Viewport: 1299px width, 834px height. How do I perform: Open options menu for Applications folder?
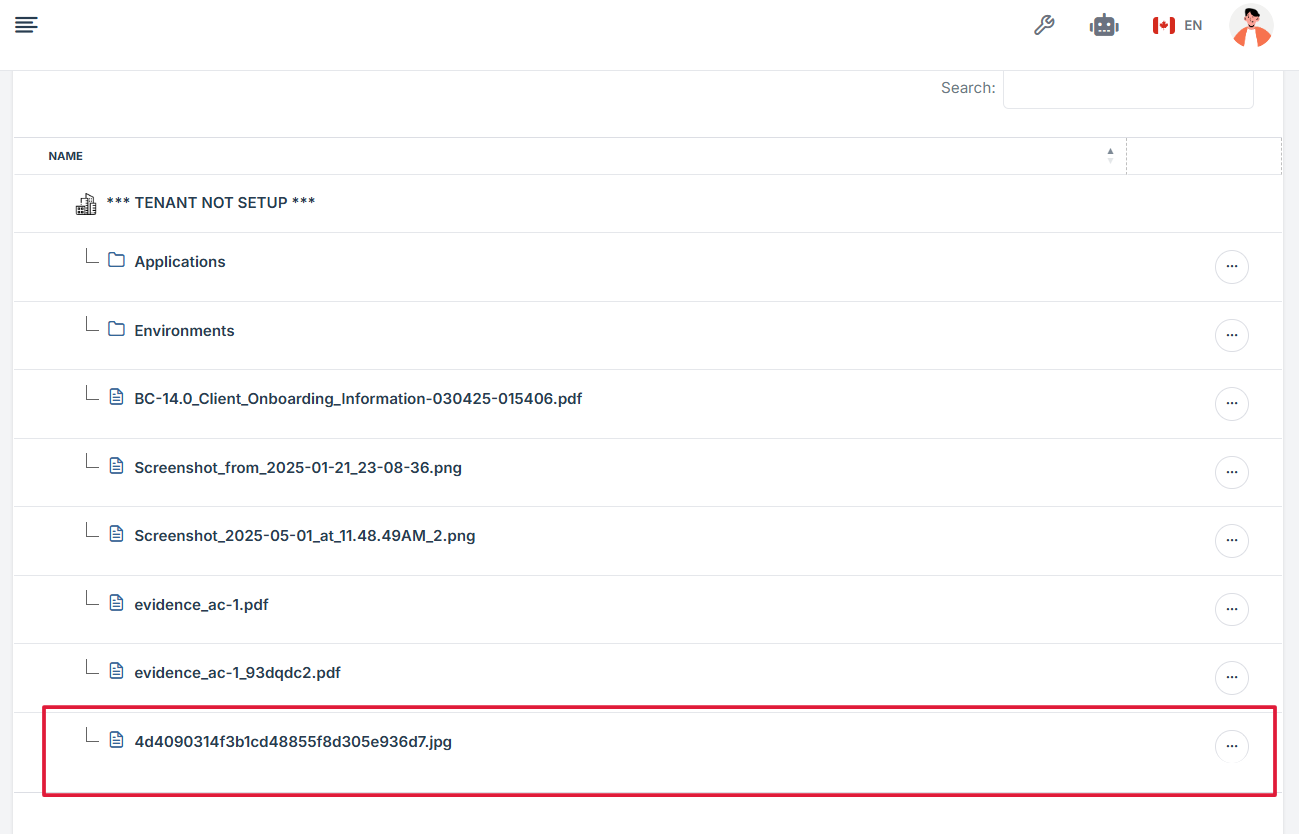click(x=1231, y=267)
